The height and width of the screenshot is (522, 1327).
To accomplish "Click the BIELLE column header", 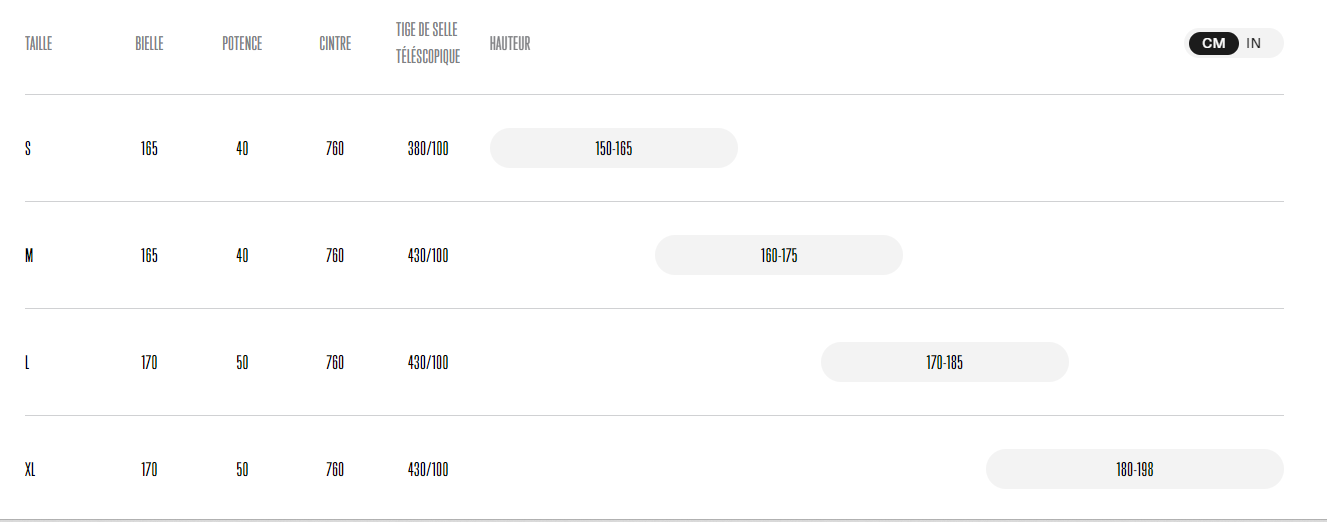I will (149, 44).
